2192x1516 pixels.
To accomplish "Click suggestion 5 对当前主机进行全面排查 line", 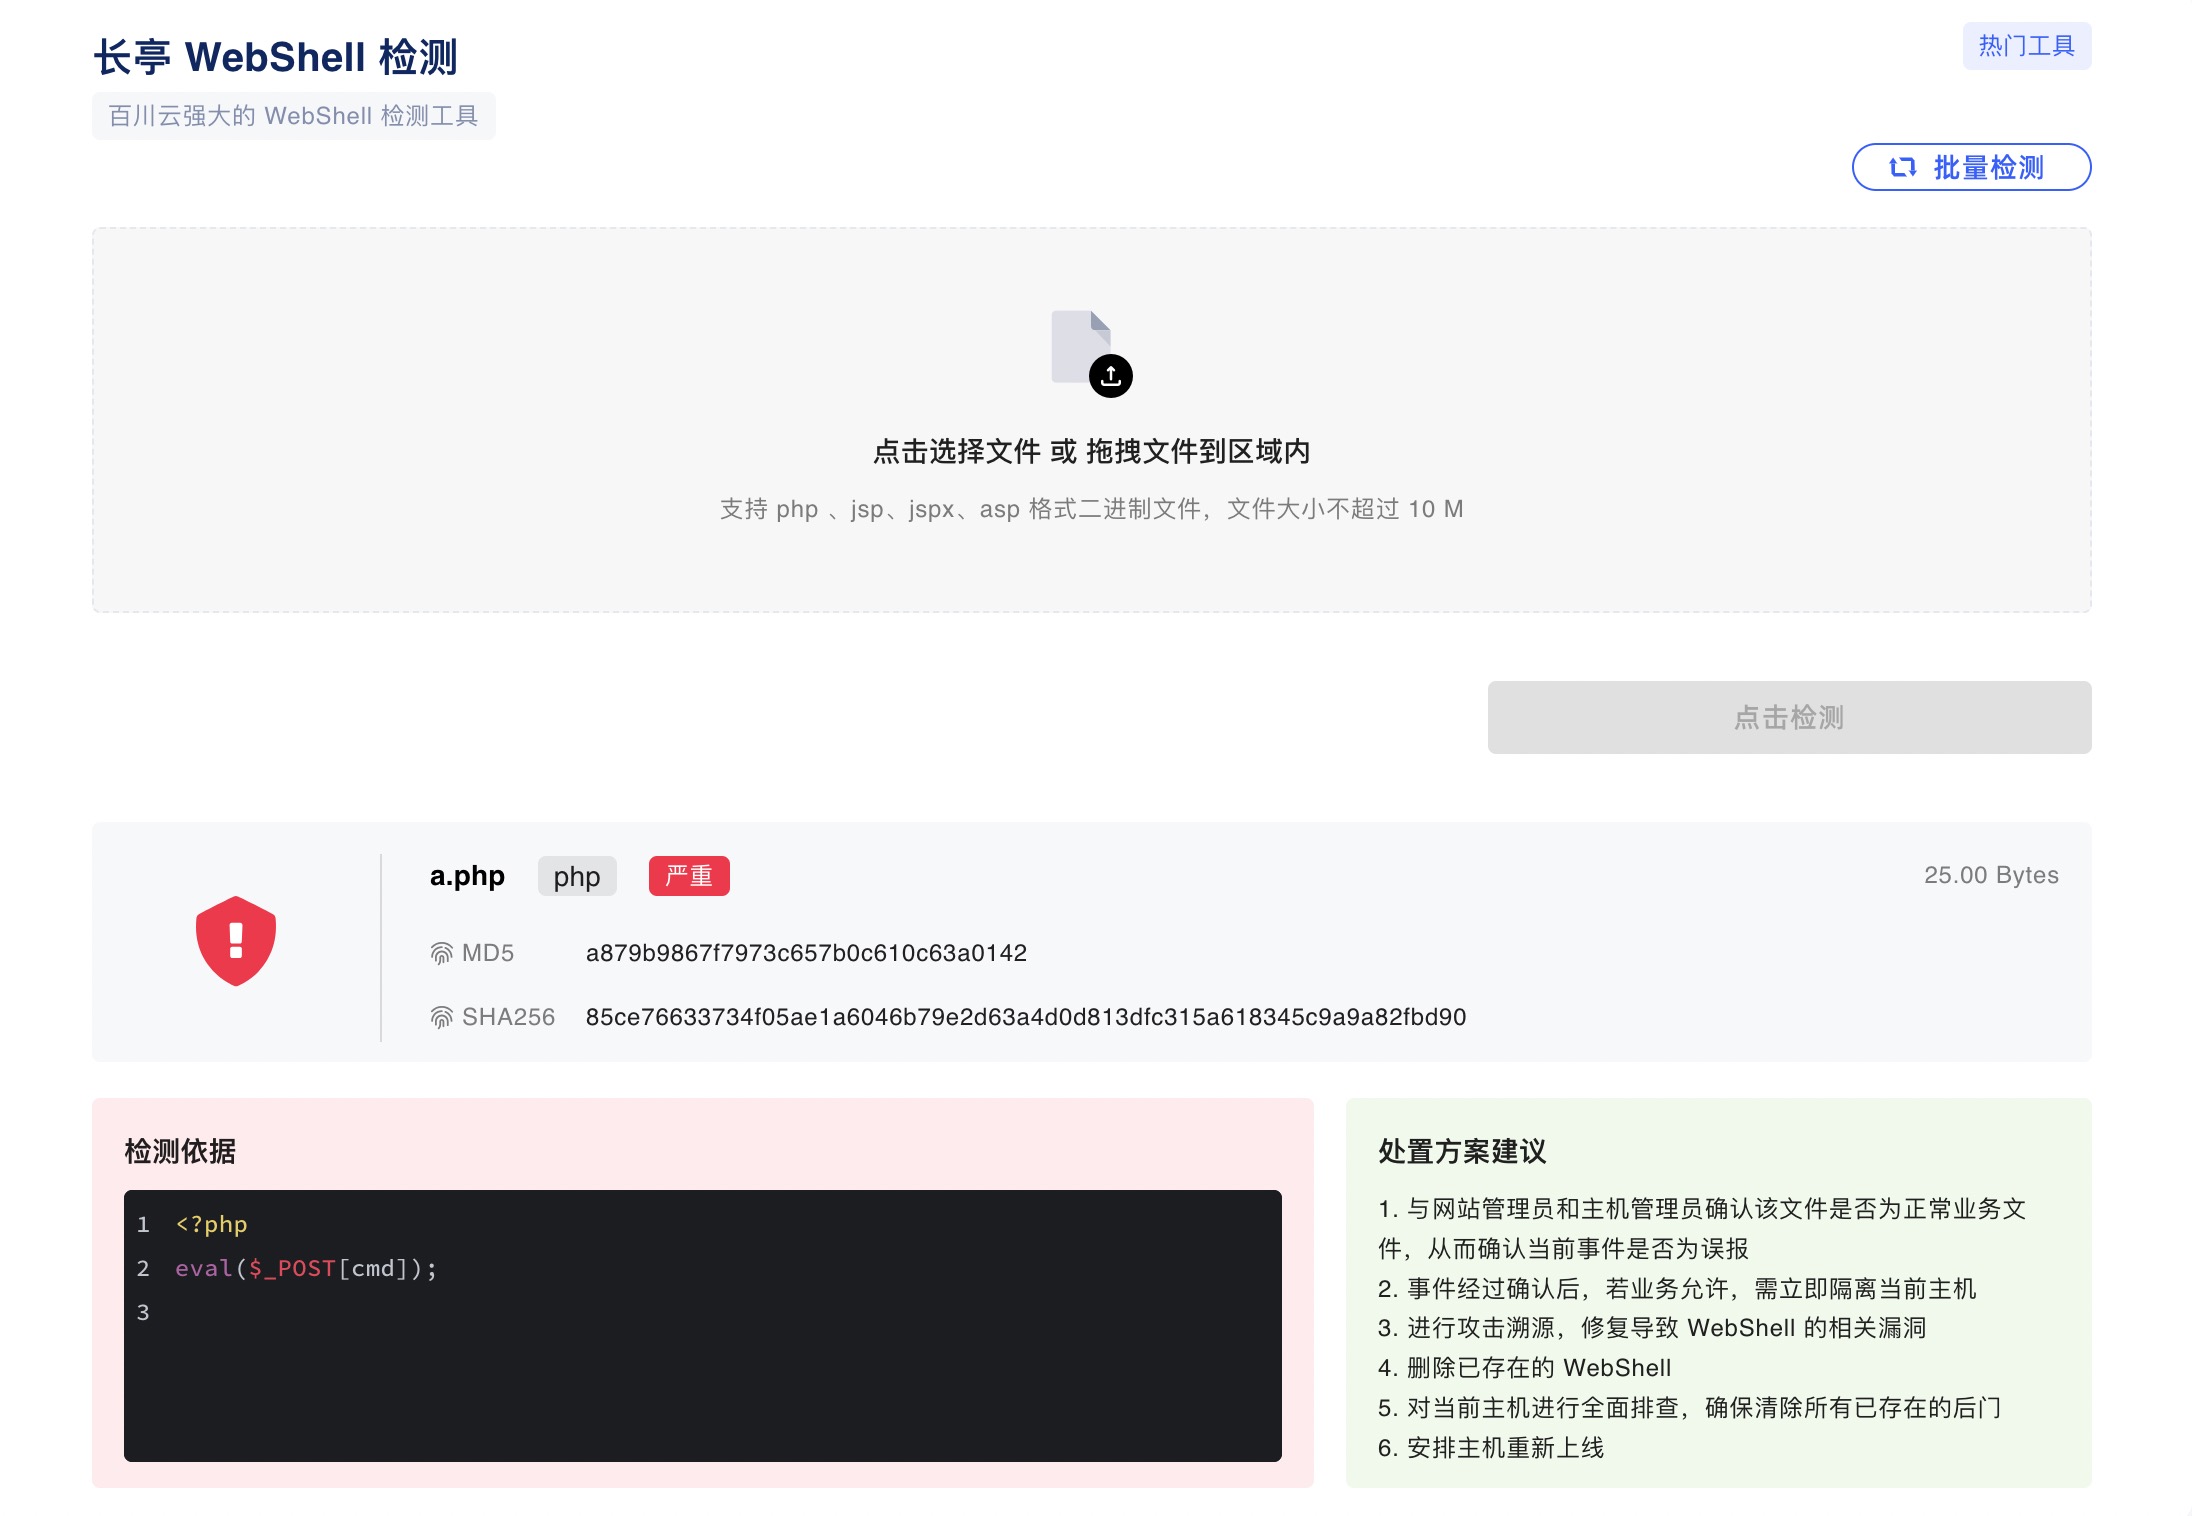I will [1689, 1408].
